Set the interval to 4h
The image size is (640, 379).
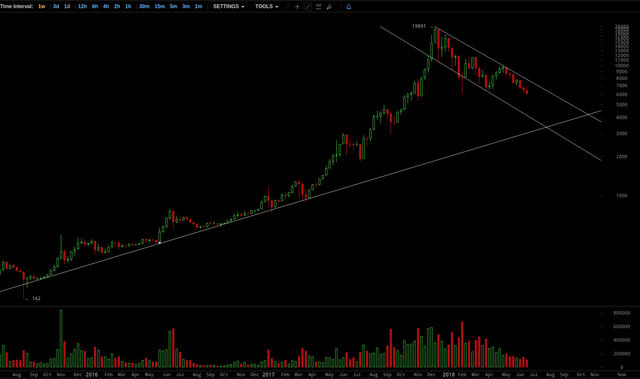pos(106,7)
